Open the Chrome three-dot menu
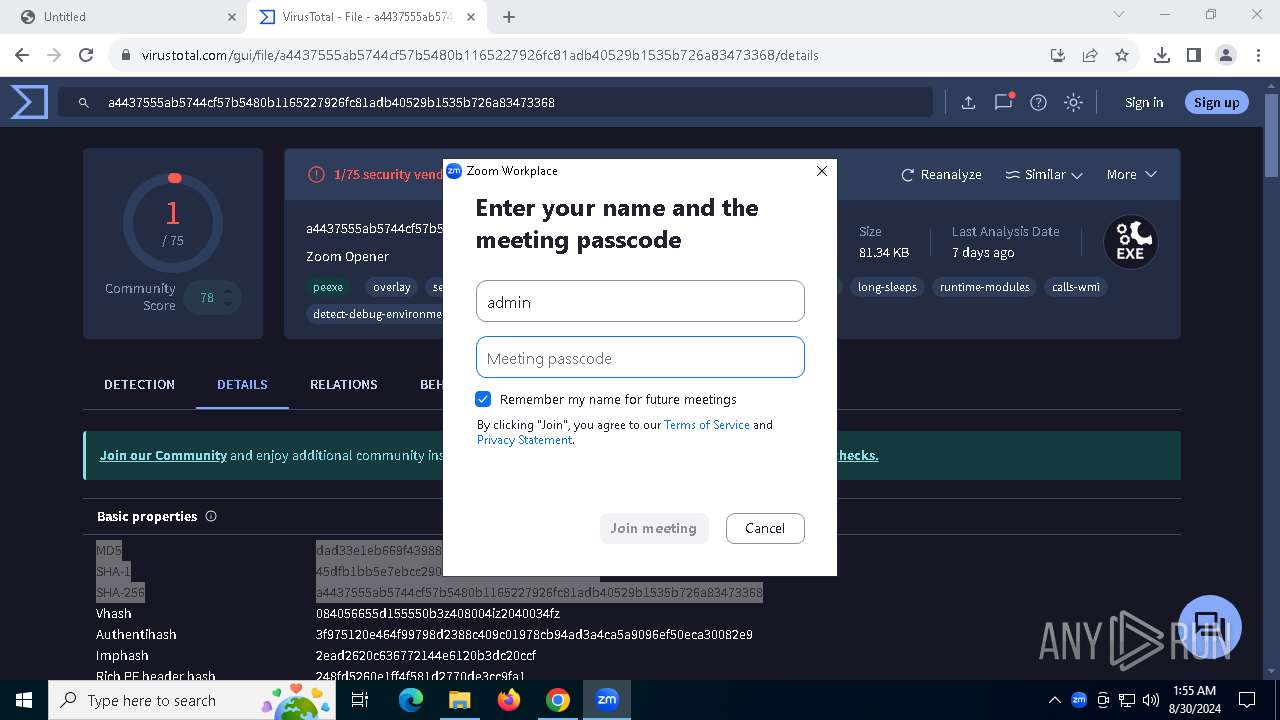The height and width of the screenshot is (720, 1280). (1257, 55)
